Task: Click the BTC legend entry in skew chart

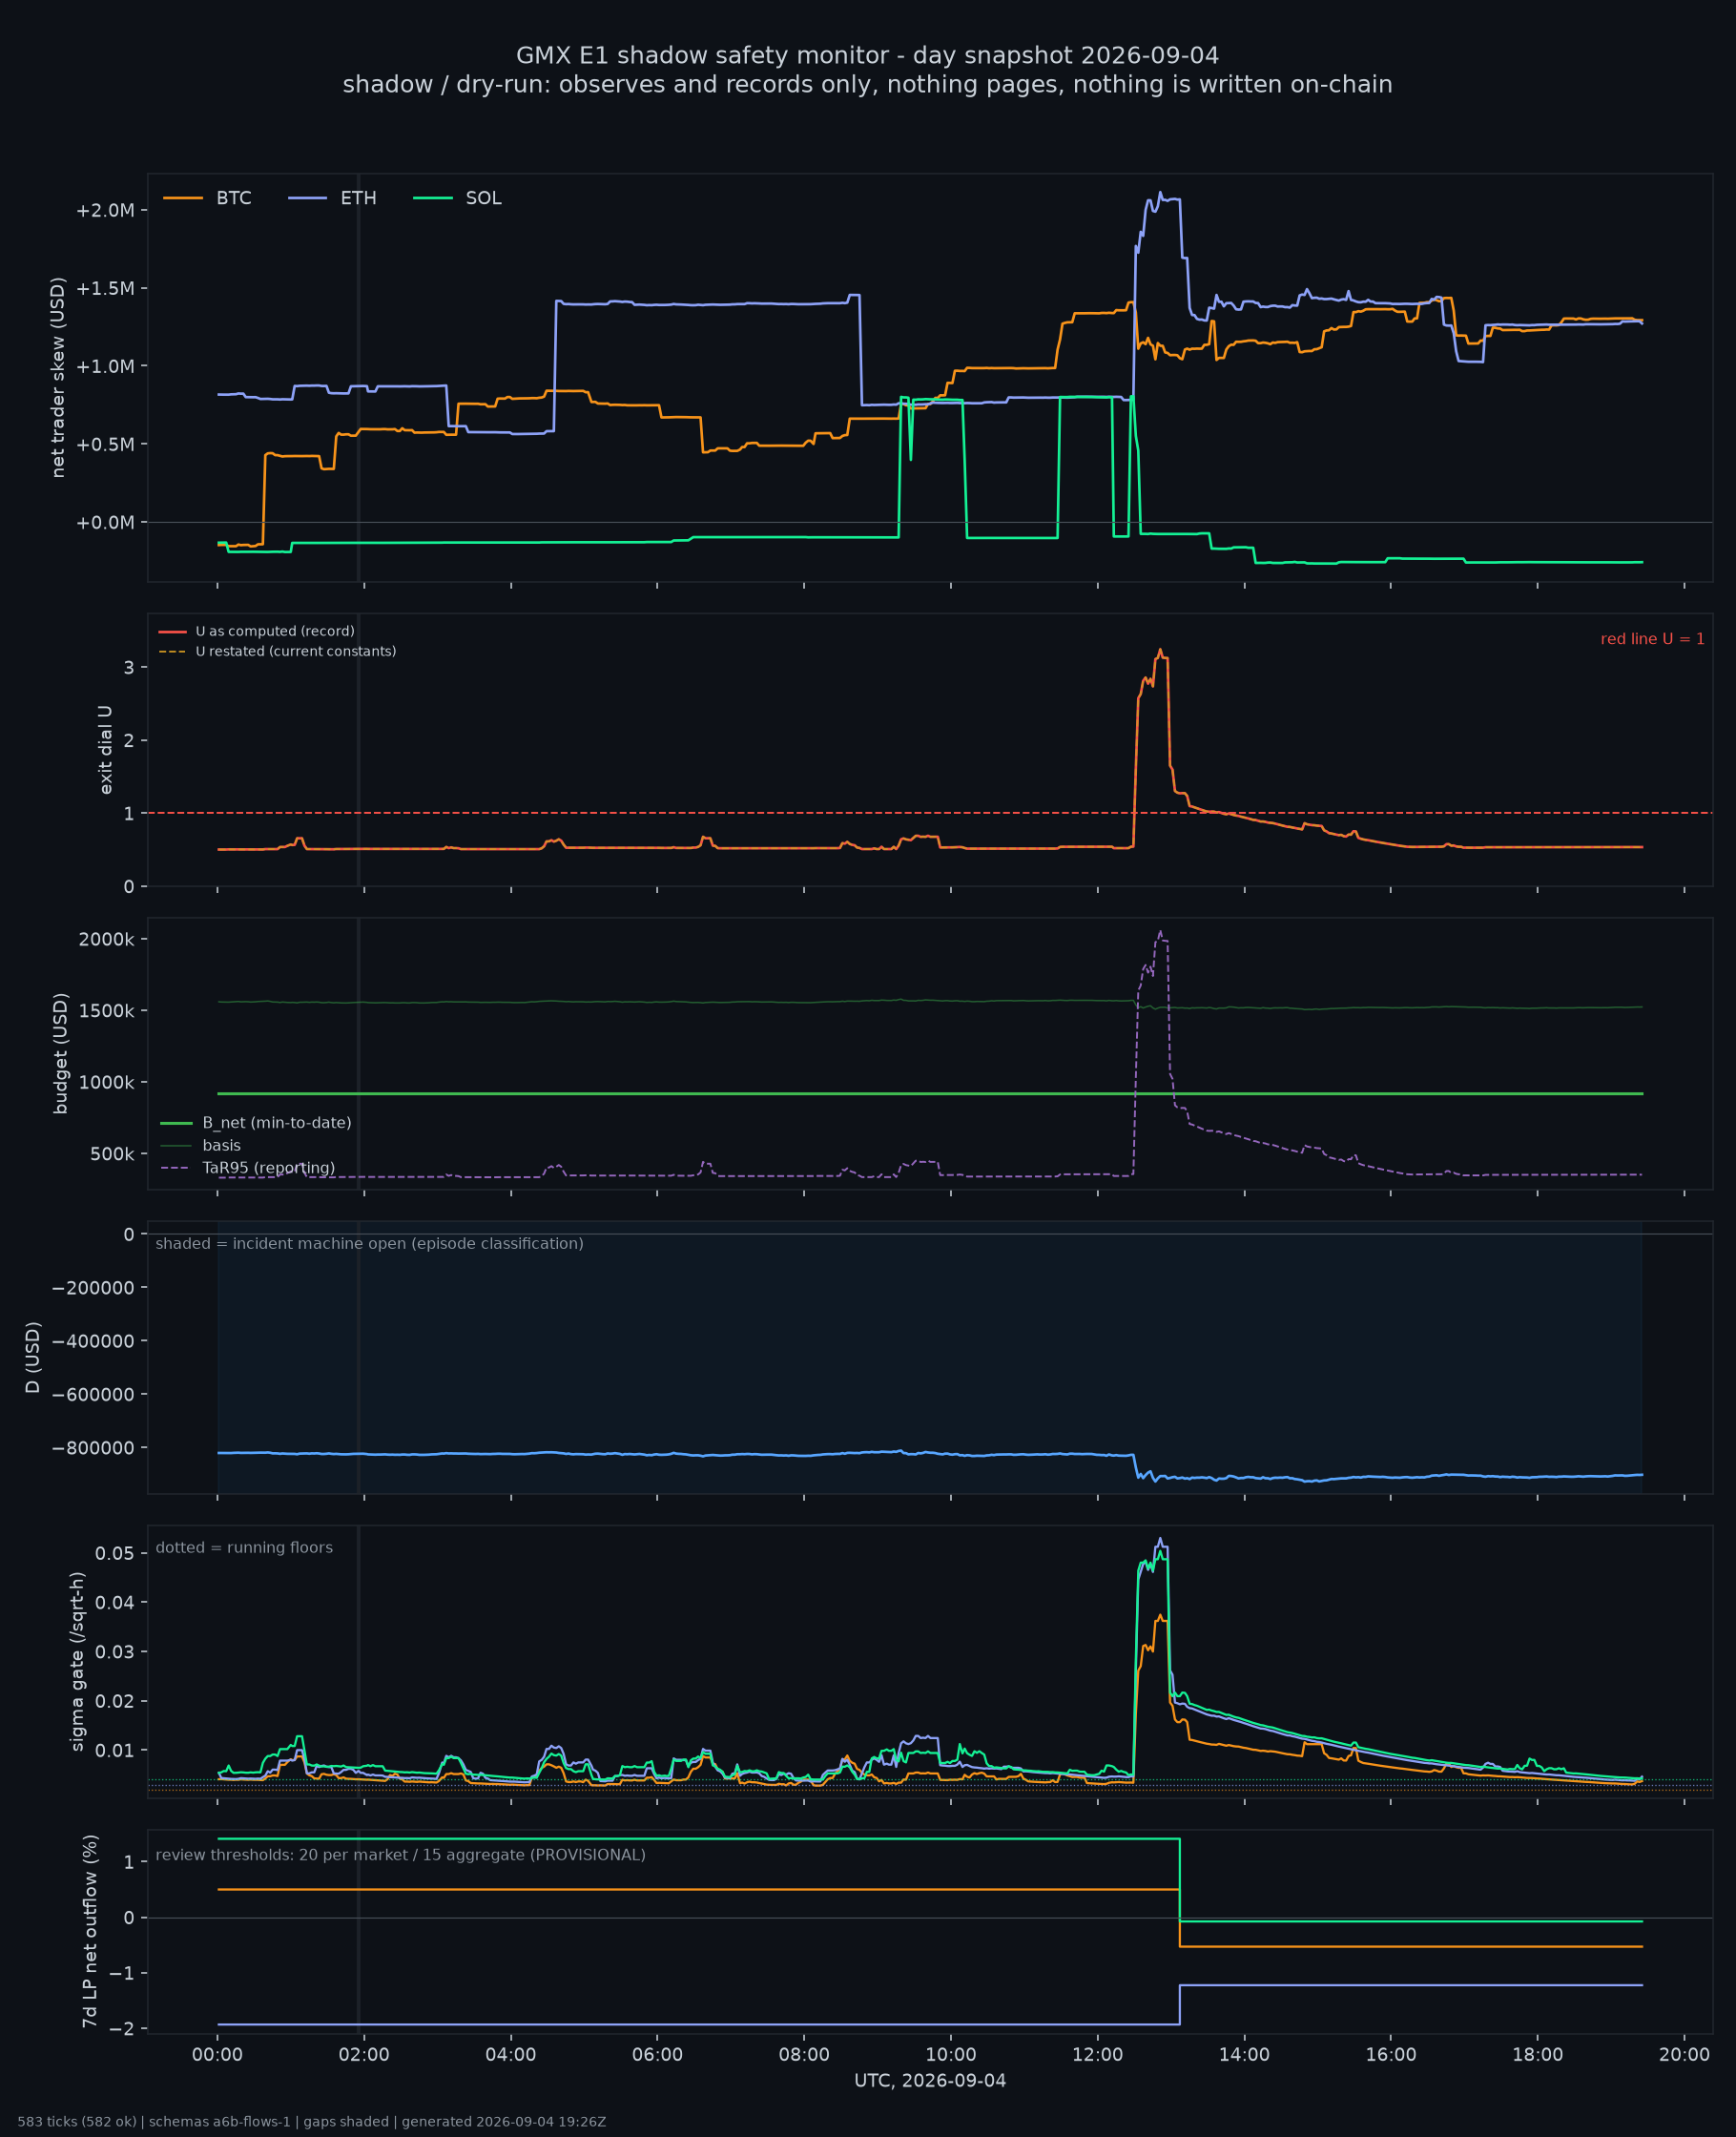Action: click(207, 198)
